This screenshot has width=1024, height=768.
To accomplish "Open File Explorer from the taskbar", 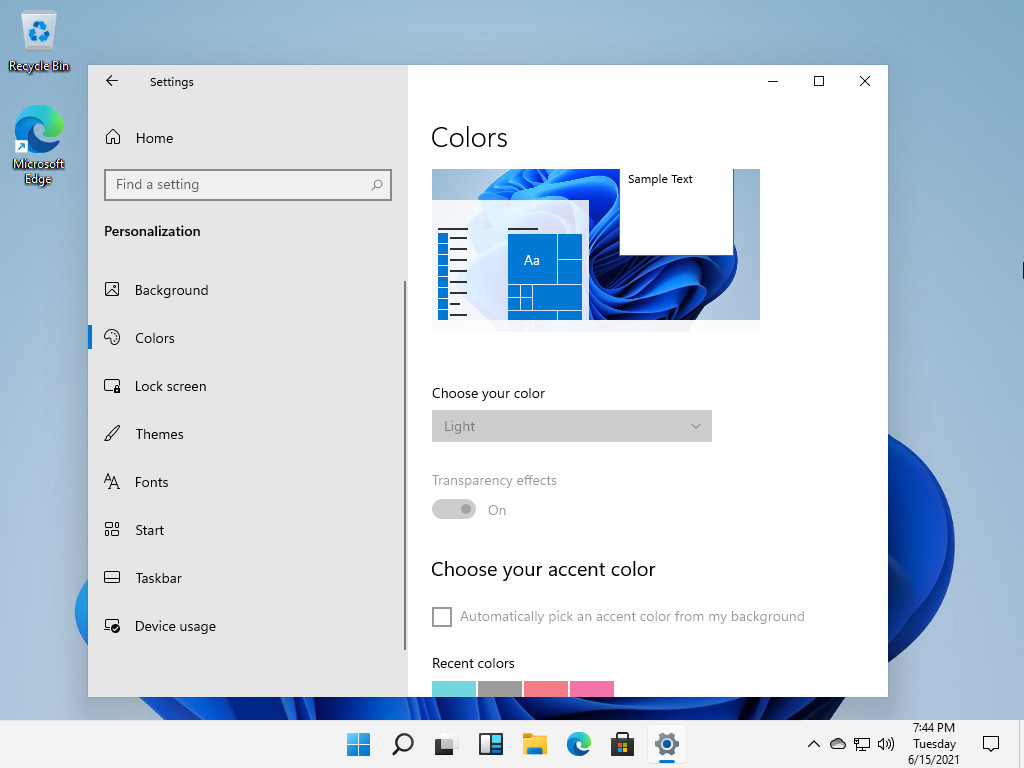I will [x=535, y=744].
